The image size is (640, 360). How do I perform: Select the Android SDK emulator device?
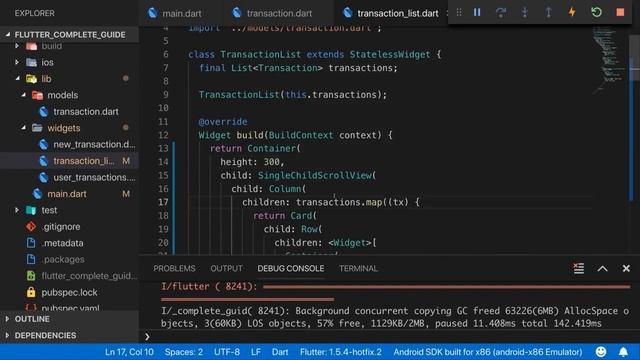tap(488, 352)
